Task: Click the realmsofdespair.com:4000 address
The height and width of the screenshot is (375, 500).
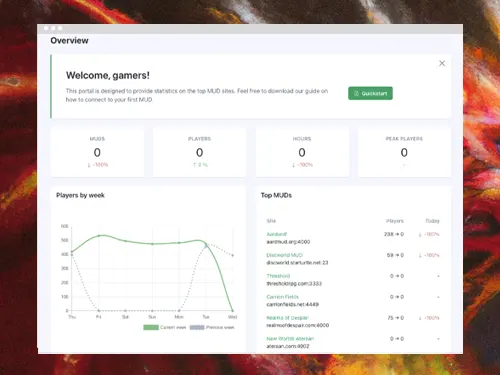Action: coord(298,325)
